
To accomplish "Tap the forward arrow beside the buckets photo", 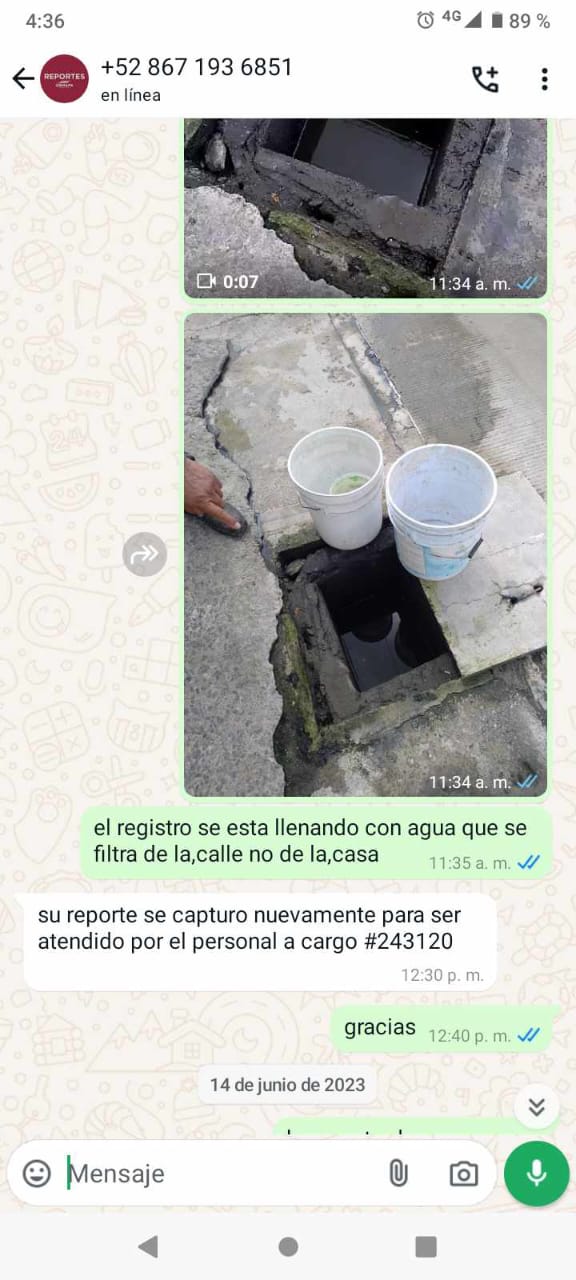I will tap(145, 554).
